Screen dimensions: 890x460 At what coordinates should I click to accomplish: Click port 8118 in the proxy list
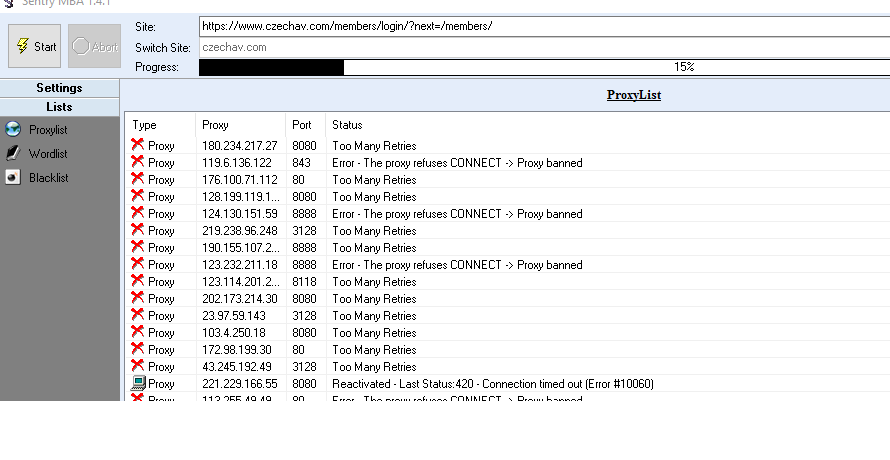tap(304, 282)
